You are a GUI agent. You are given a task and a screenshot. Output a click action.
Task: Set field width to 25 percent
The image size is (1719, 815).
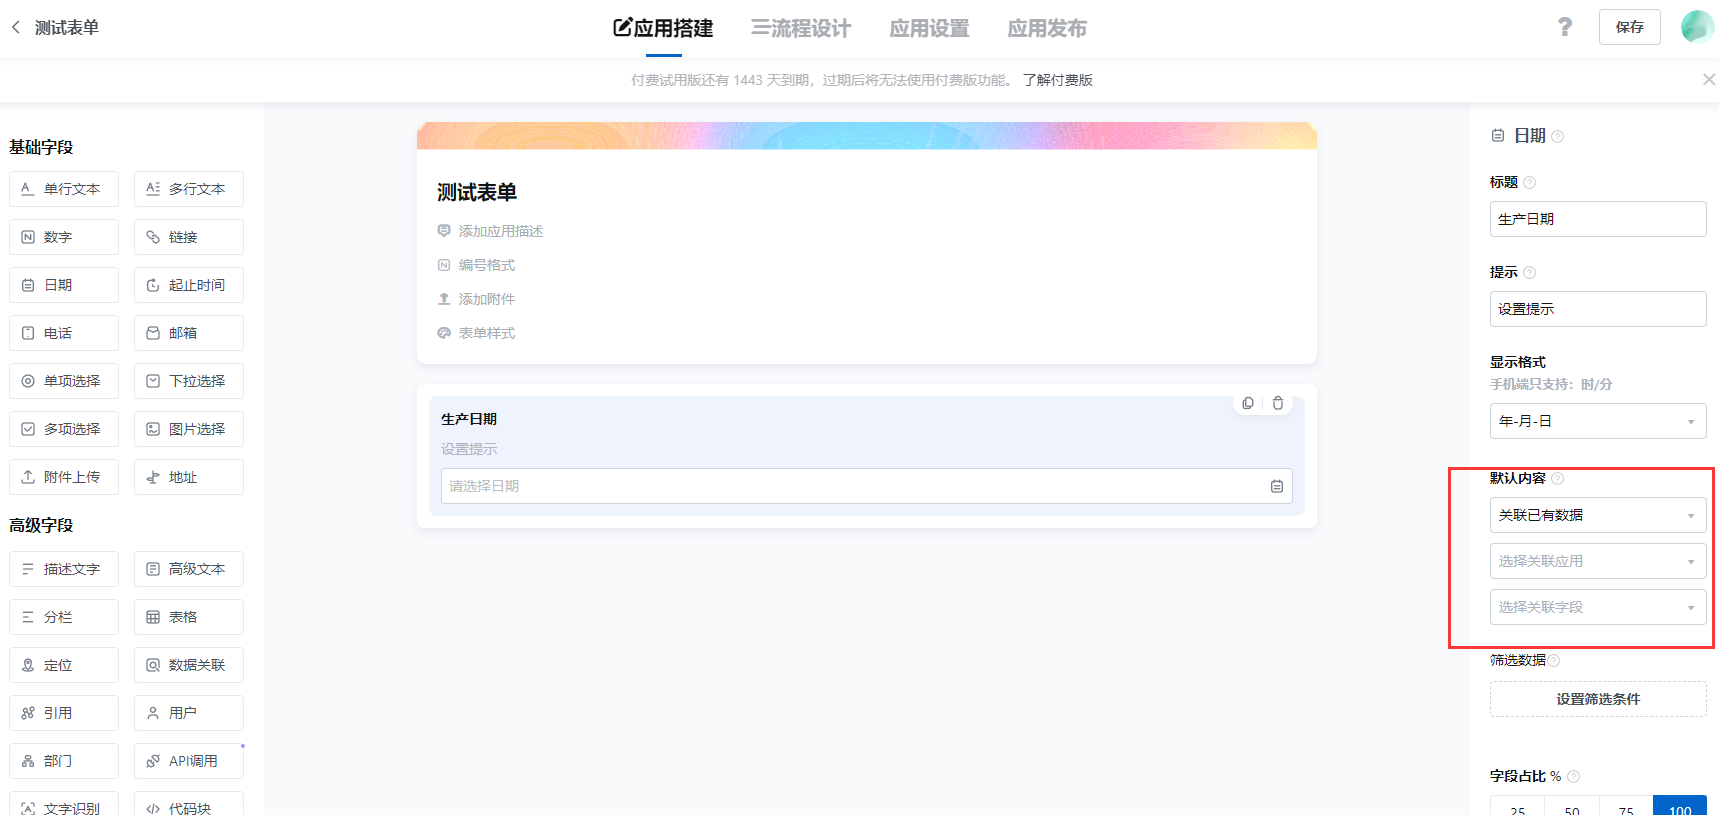coord(1517,806)
